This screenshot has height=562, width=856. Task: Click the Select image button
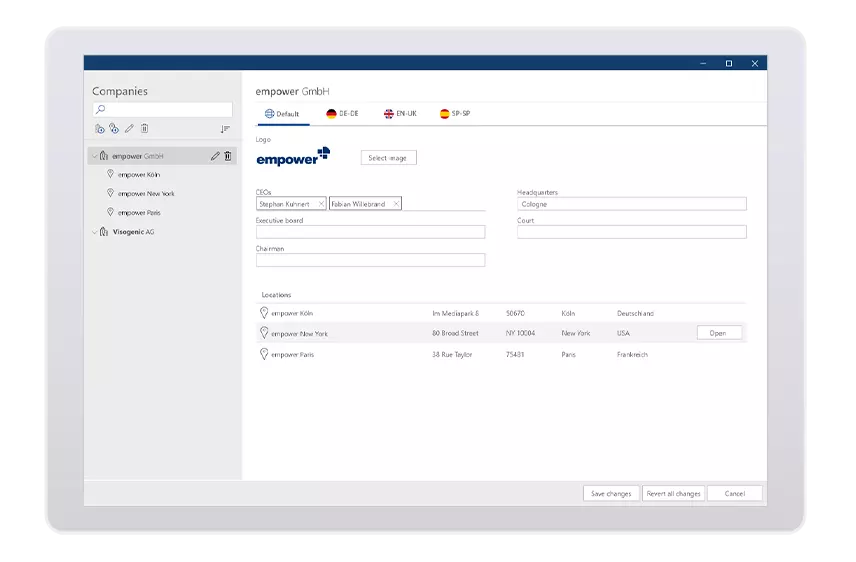tap(388, 158)
